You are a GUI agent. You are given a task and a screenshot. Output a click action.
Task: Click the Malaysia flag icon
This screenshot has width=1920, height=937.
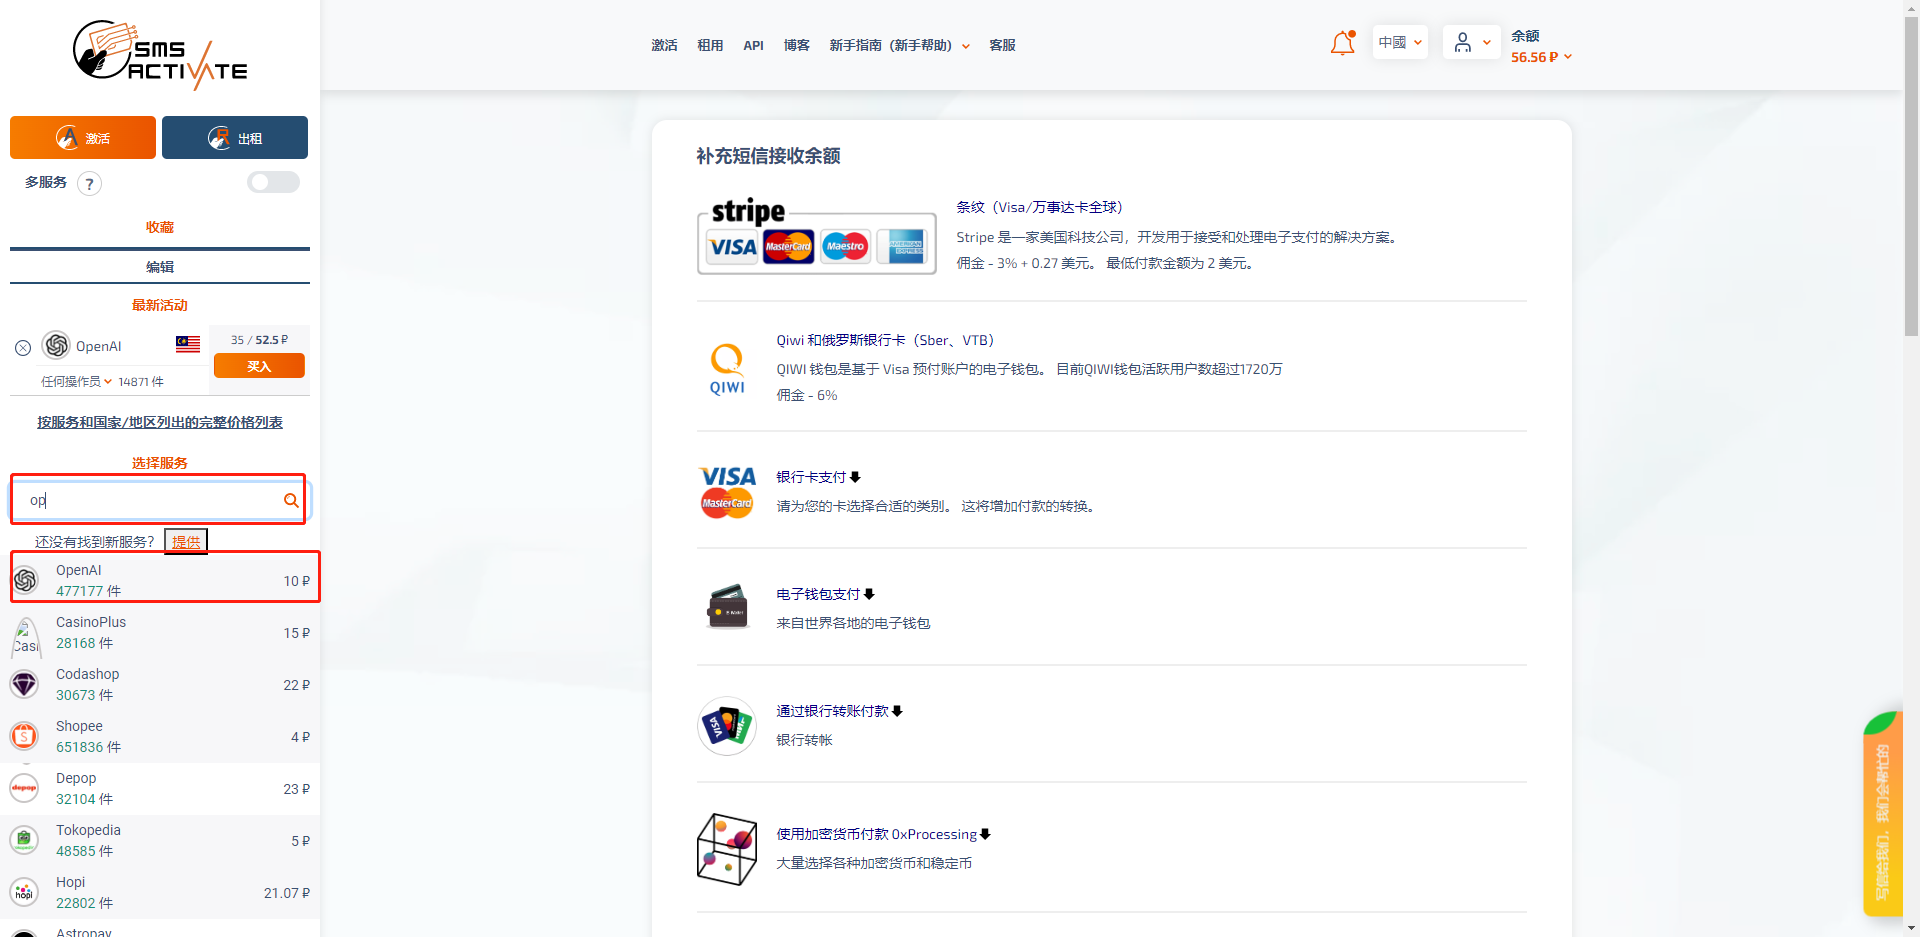pos(188,344)
